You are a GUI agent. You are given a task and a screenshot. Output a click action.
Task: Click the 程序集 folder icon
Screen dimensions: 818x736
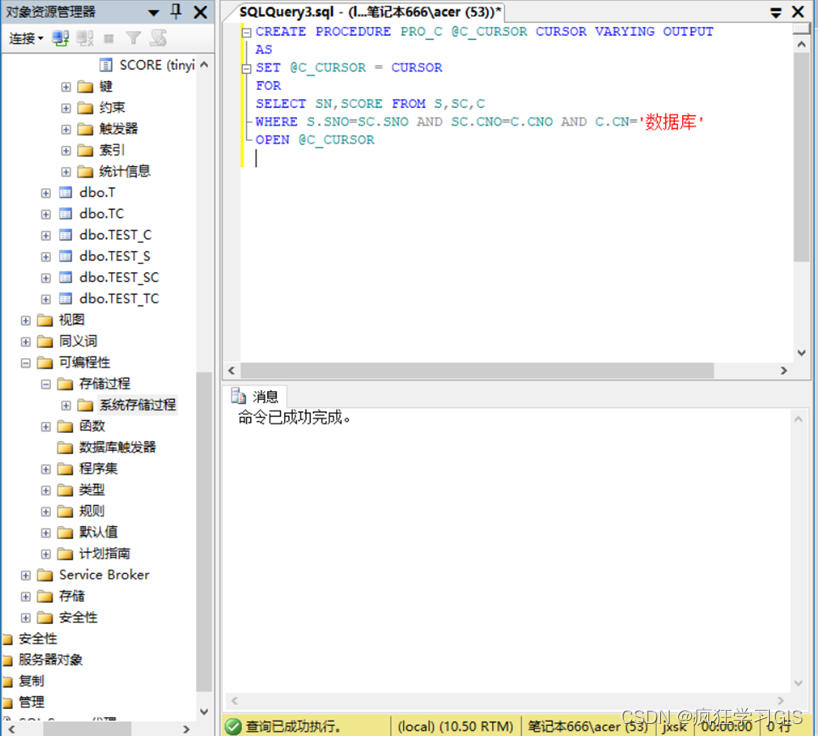pos(65,469)
